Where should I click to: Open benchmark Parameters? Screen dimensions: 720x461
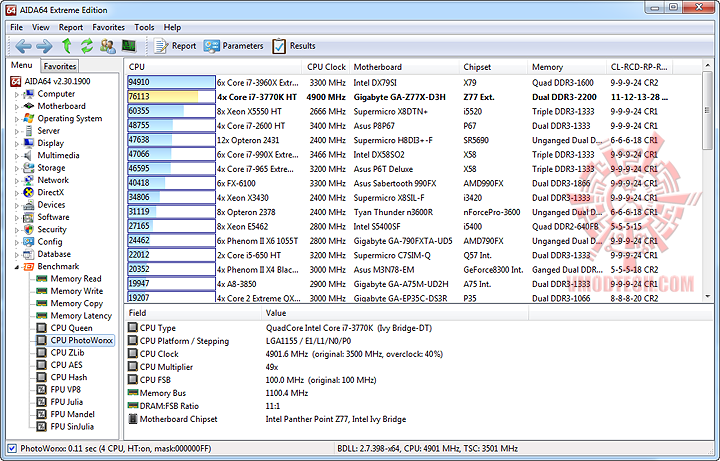[234, 46]
